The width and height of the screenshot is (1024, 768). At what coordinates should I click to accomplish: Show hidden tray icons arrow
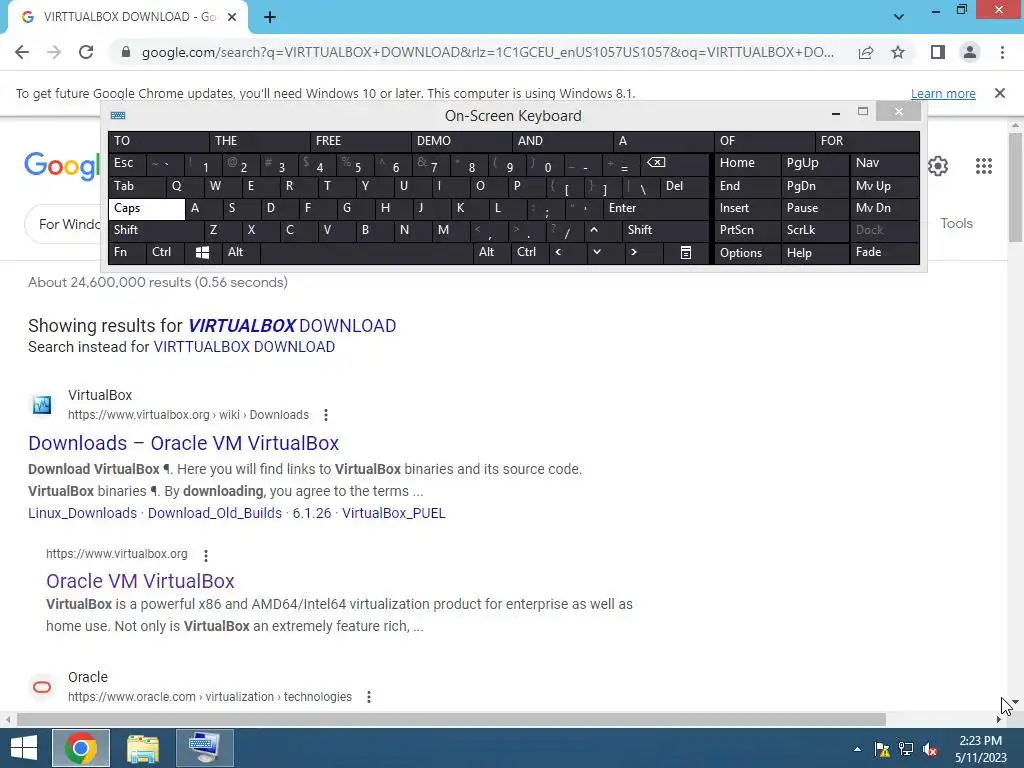coord(857,749)
